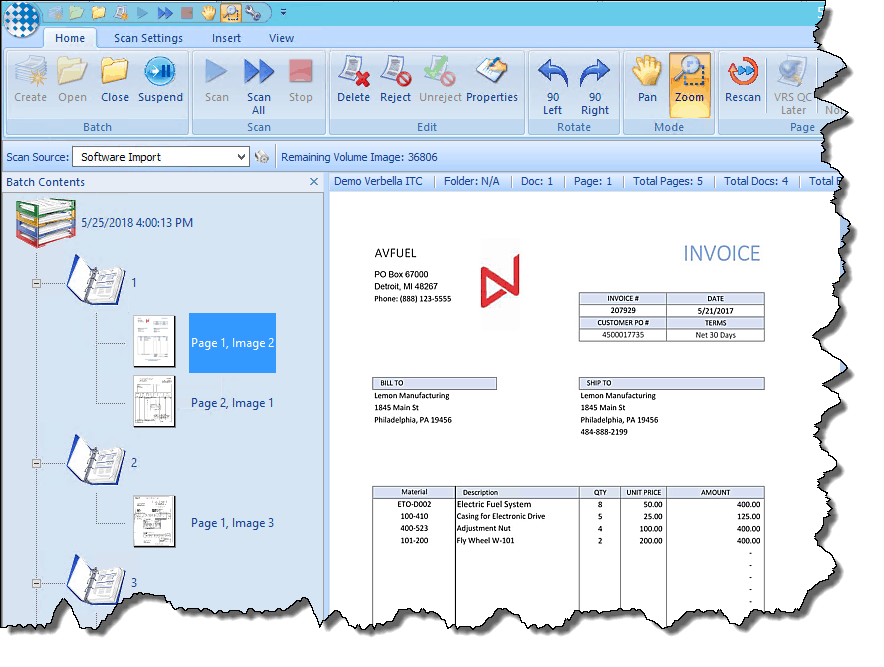Collapse document 2 in batch tree
This screenshot has height=667, width=884.
[37, 463]
